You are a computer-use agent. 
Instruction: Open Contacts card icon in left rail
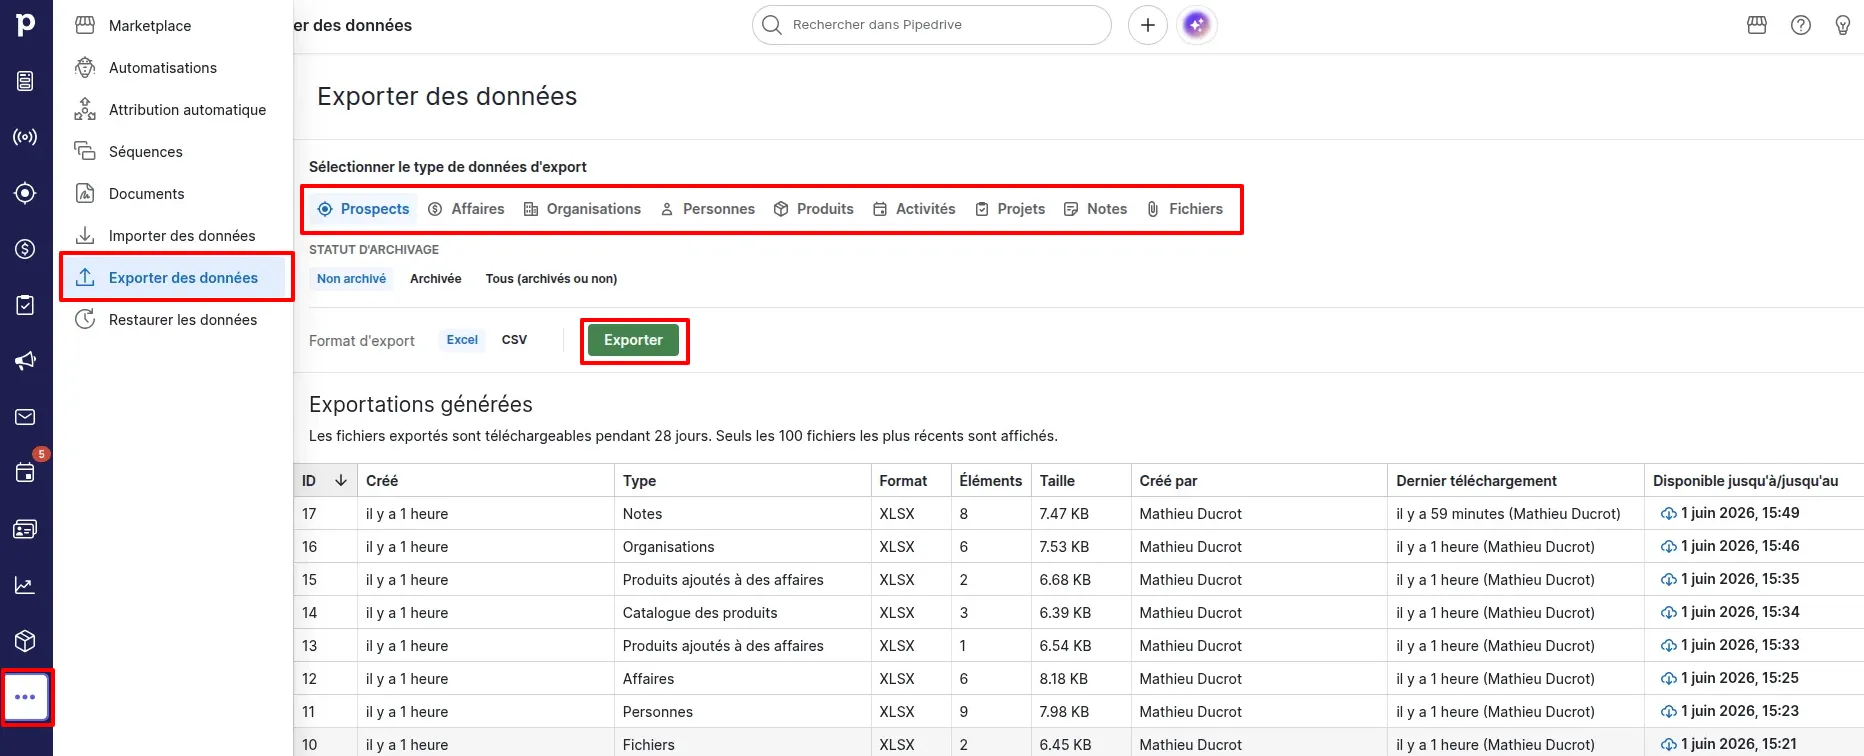click(x=26, y=529)
